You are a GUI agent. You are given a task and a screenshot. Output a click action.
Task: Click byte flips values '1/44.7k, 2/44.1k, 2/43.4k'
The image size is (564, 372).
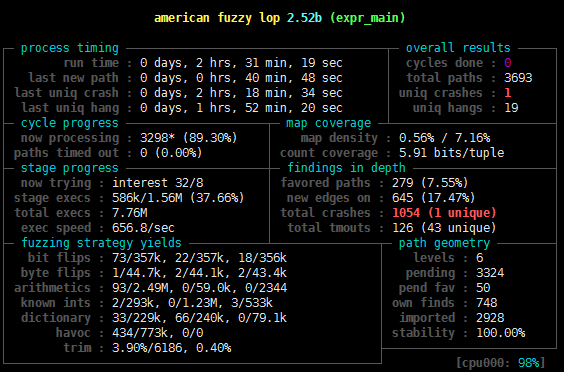(199, 273)
